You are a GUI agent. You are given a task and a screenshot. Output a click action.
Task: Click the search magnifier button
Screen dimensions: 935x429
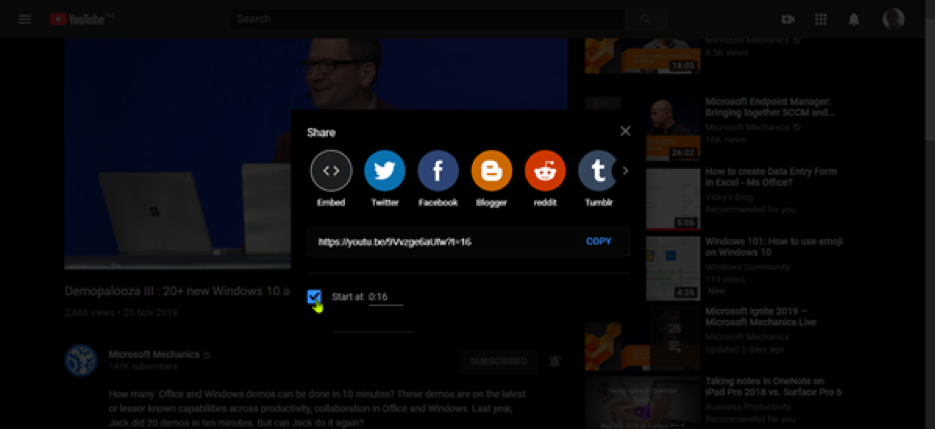(x=646, y=19)
